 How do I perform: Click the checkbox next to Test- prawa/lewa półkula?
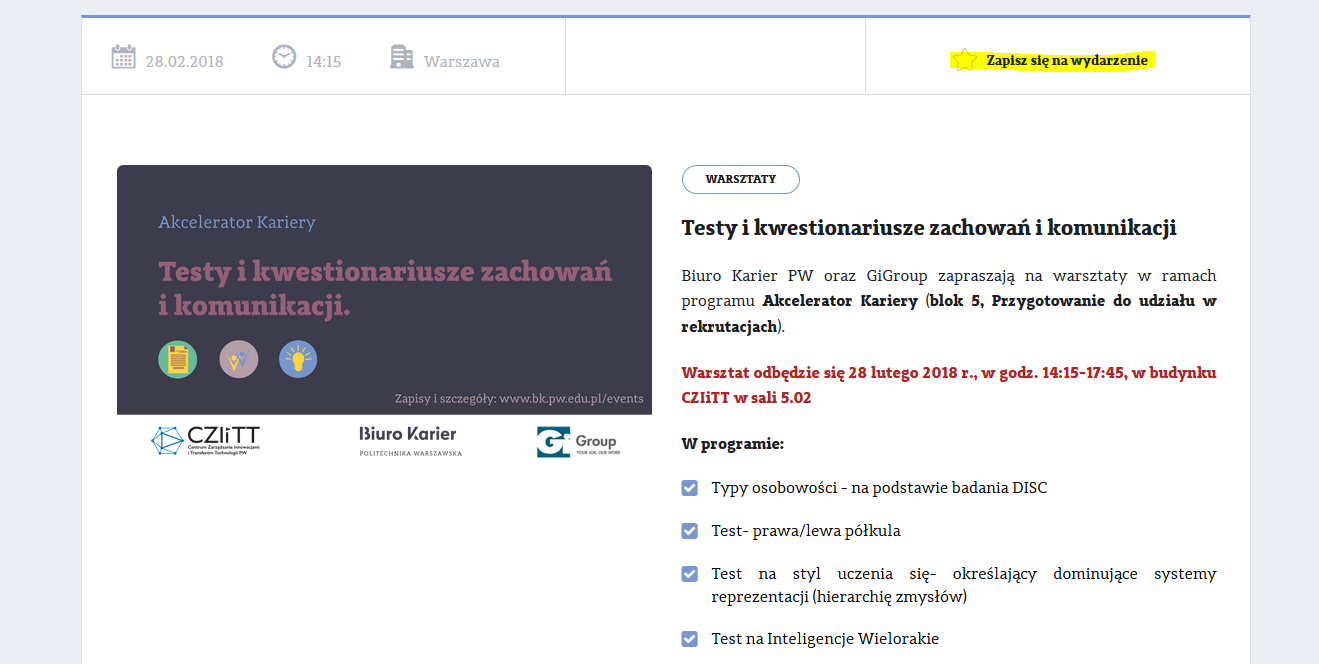click(x=689, y=531)
